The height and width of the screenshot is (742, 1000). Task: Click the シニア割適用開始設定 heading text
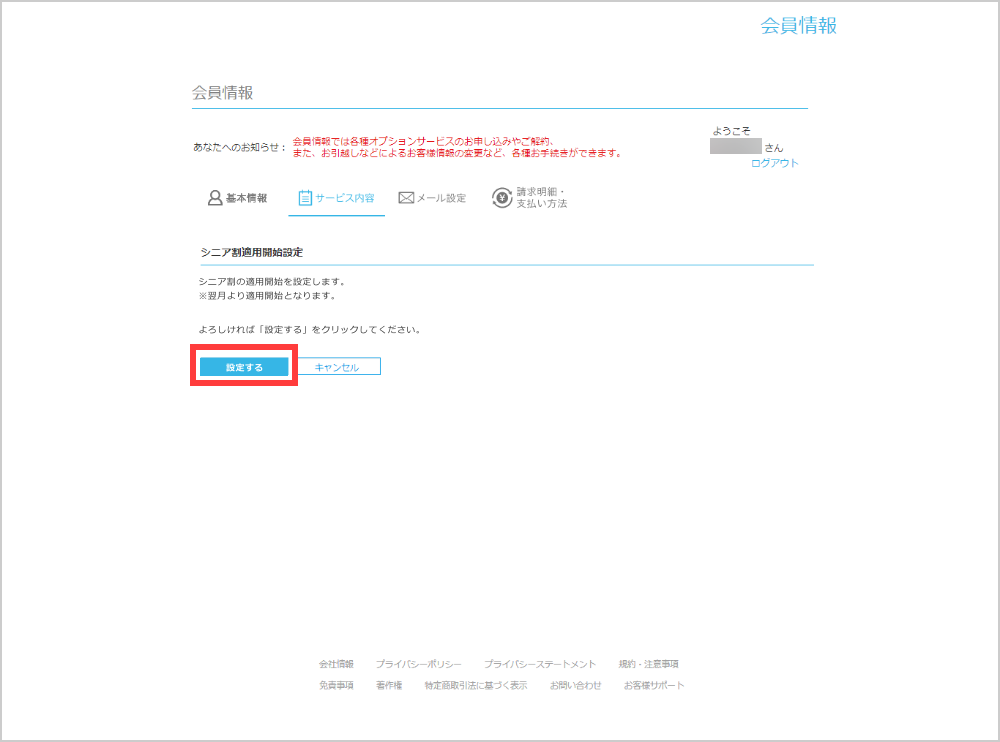point(252,252)
